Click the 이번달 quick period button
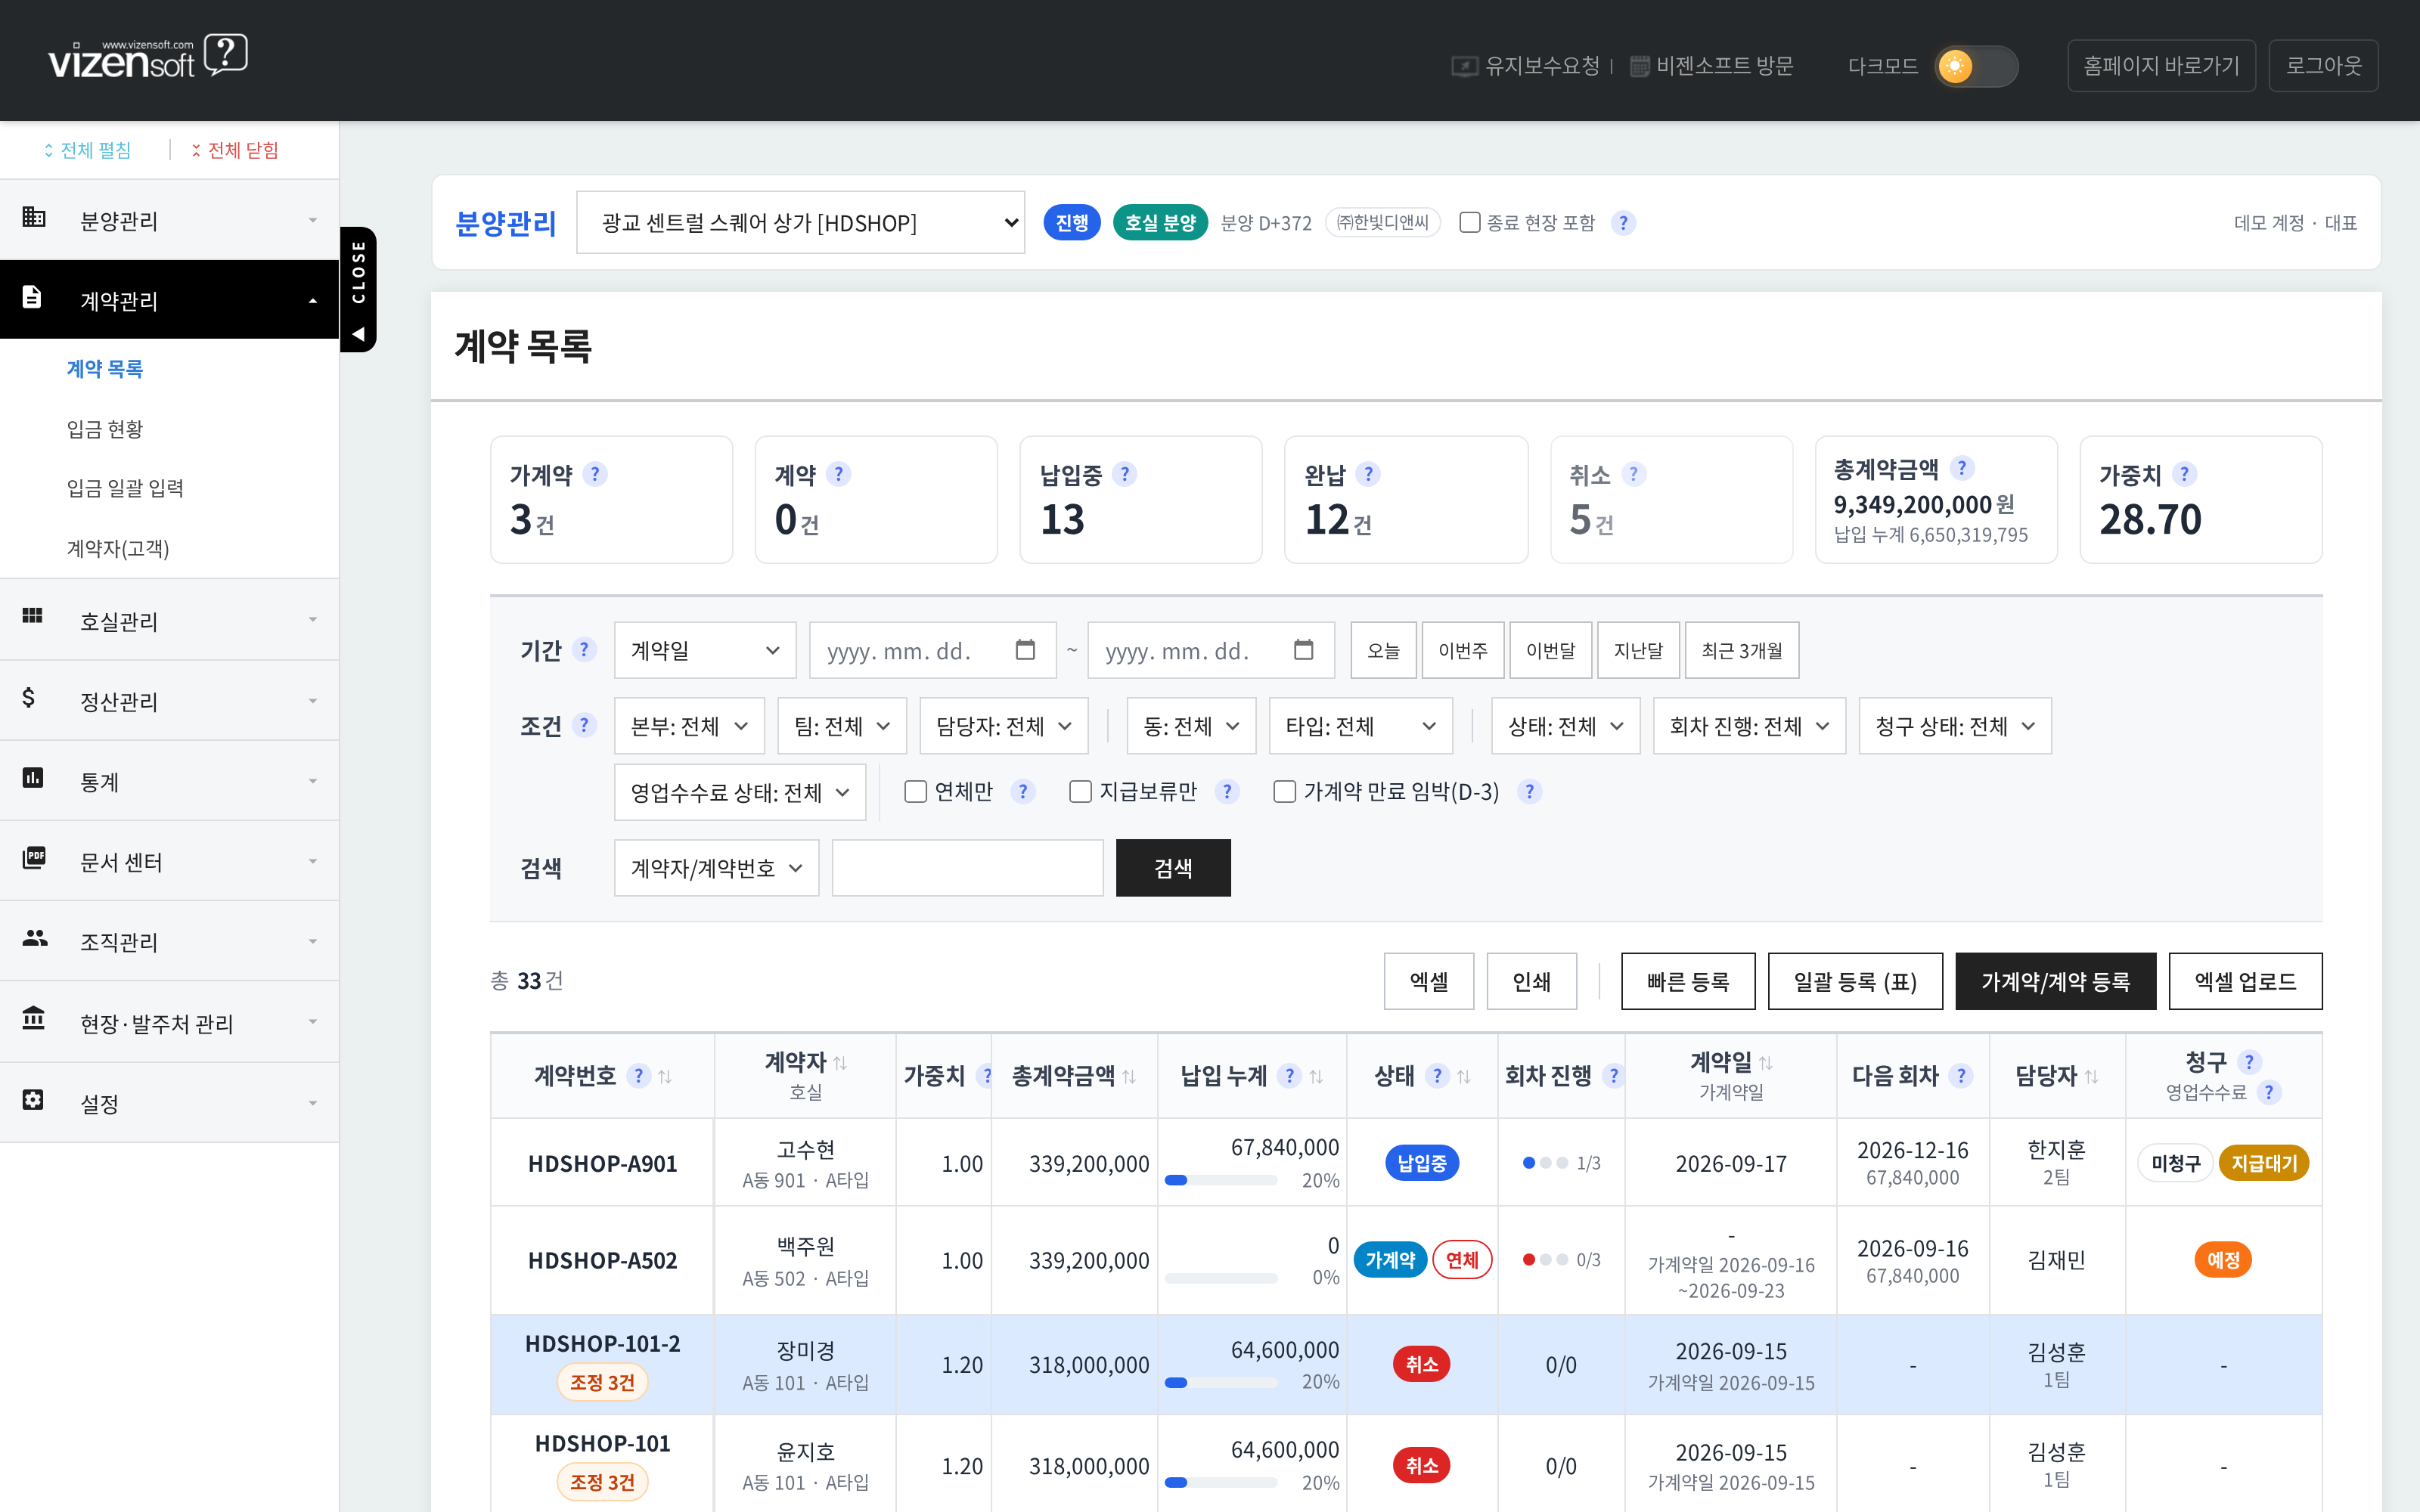Image resolution: width=2420 pixels, height=1512 pixels. click(x=1550, y=650)
